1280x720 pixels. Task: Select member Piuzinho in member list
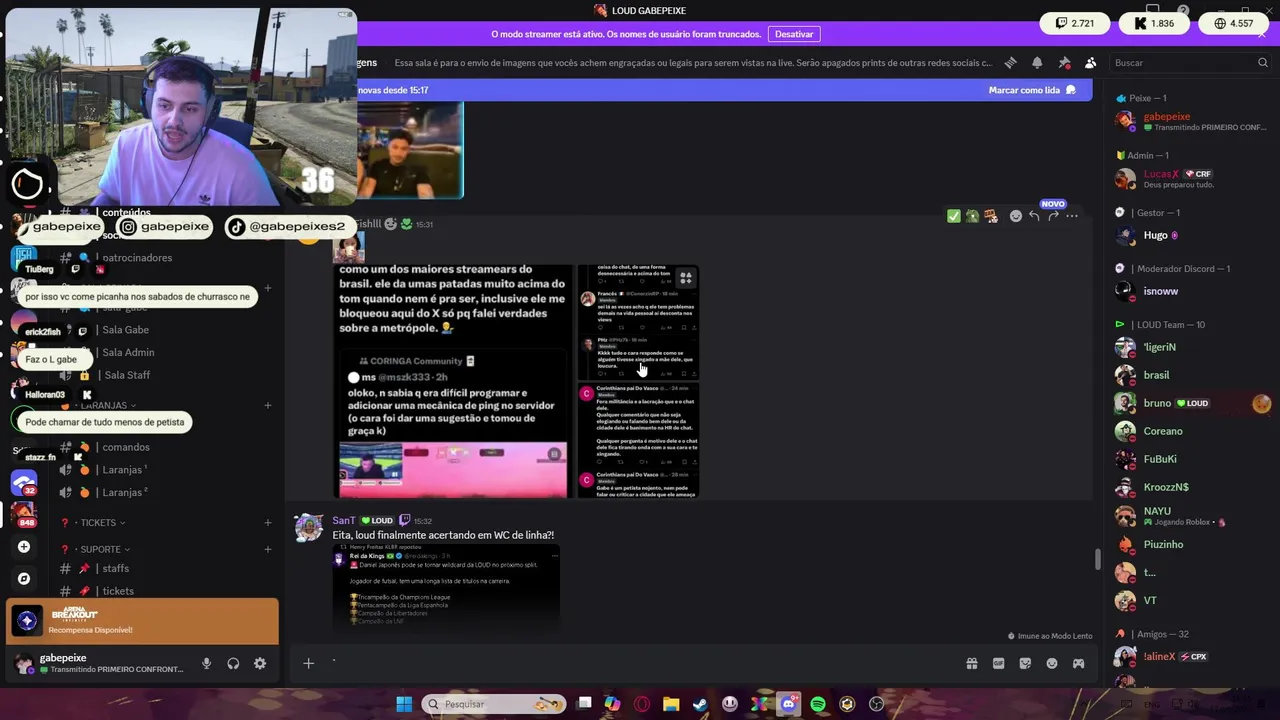[x=1190, y=544]
